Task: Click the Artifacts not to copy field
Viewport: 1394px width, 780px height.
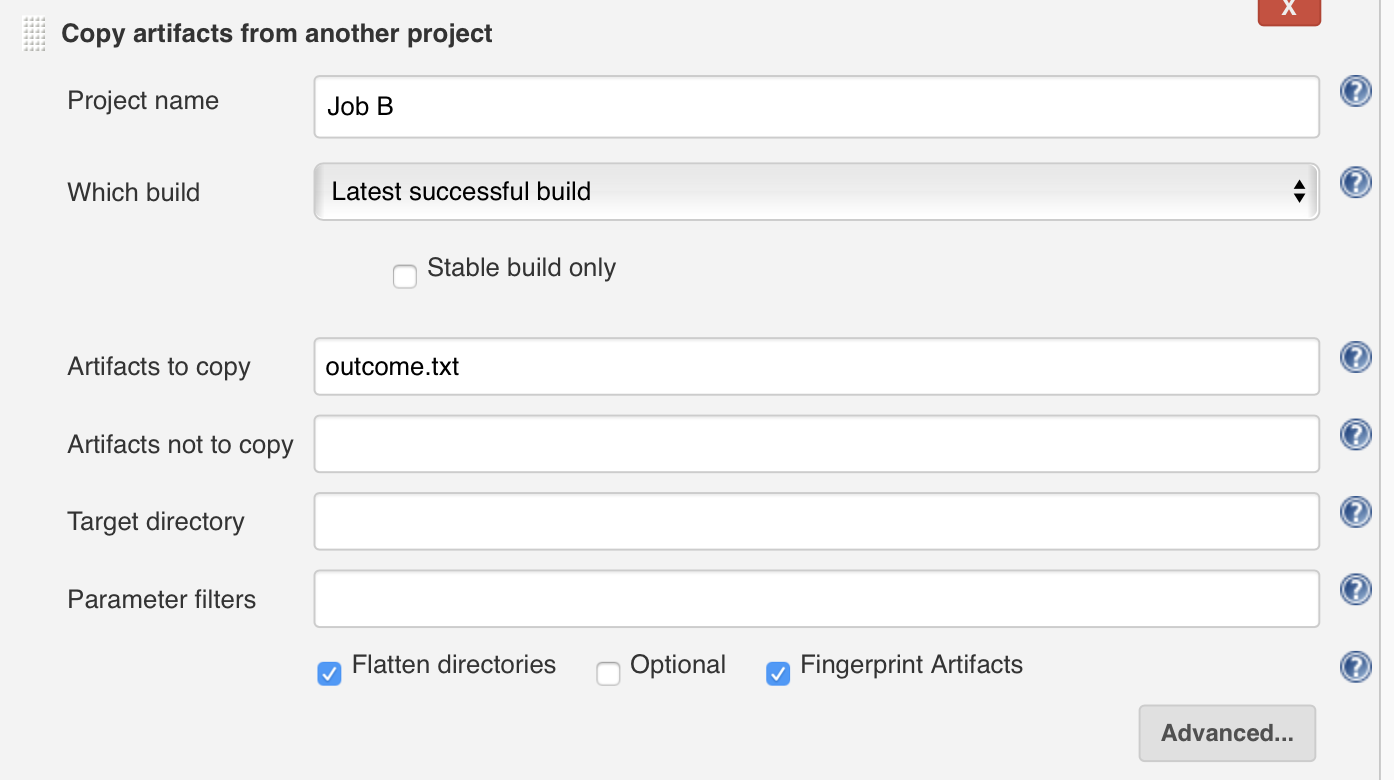Action: [x=816, y=444]
